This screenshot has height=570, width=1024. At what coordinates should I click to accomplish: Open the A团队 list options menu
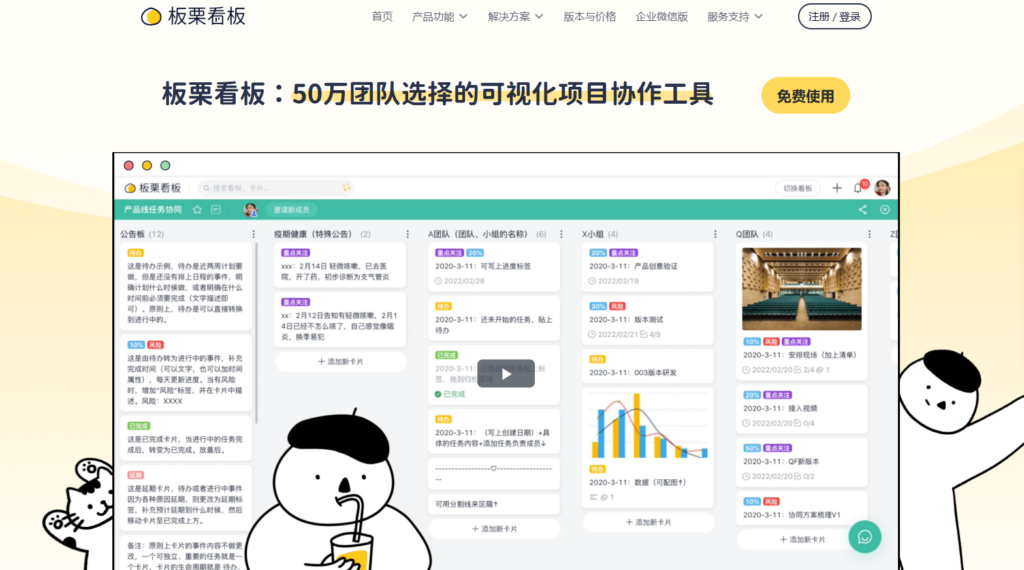tap(561, 234)
